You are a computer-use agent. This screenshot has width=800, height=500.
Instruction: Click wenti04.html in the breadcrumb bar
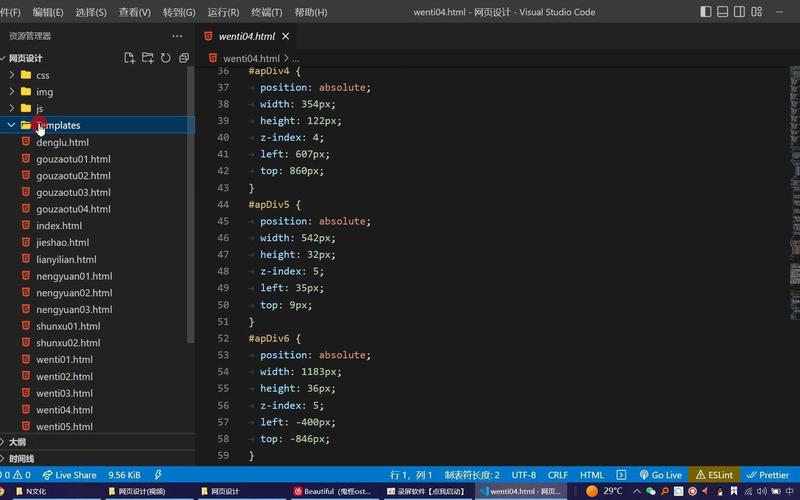[x=251, y=58]
